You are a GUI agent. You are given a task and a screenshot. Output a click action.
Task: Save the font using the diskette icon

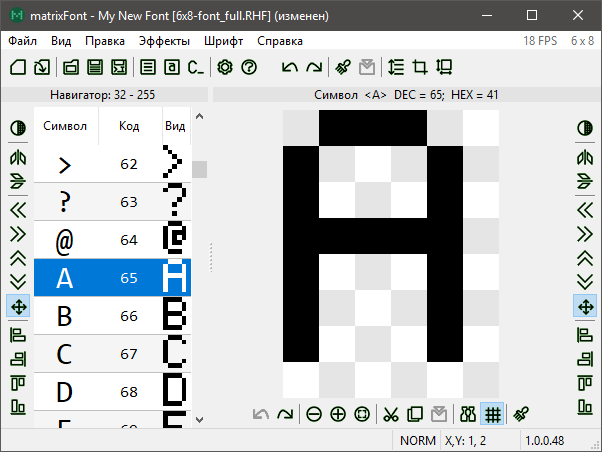coord(95,67)
